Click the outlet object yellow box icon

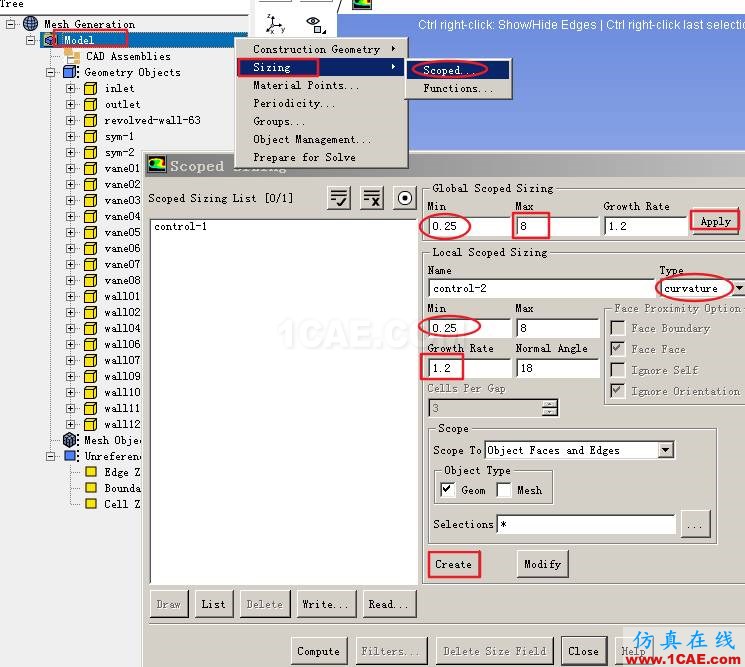90,105
